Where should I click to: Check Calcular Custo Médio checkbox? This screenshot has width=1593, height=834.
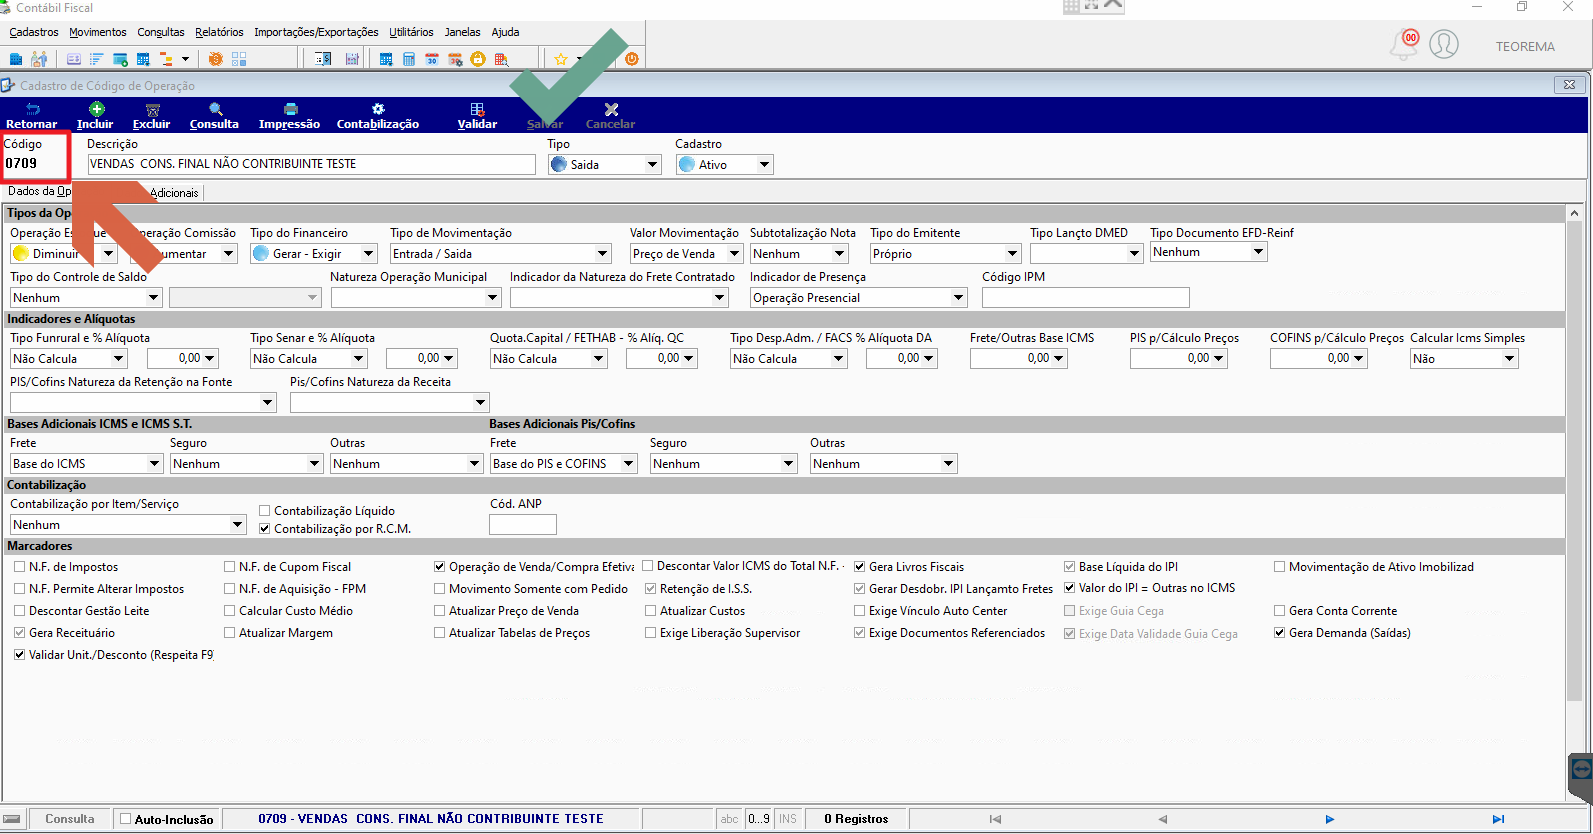tap(230, 611)
